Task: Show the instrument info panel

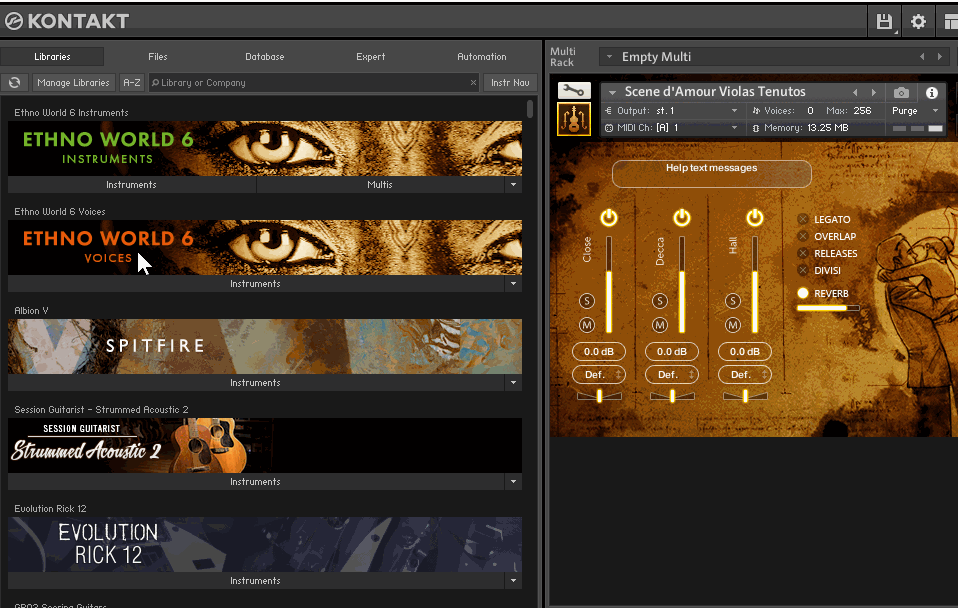Action: tap(931, 93)
